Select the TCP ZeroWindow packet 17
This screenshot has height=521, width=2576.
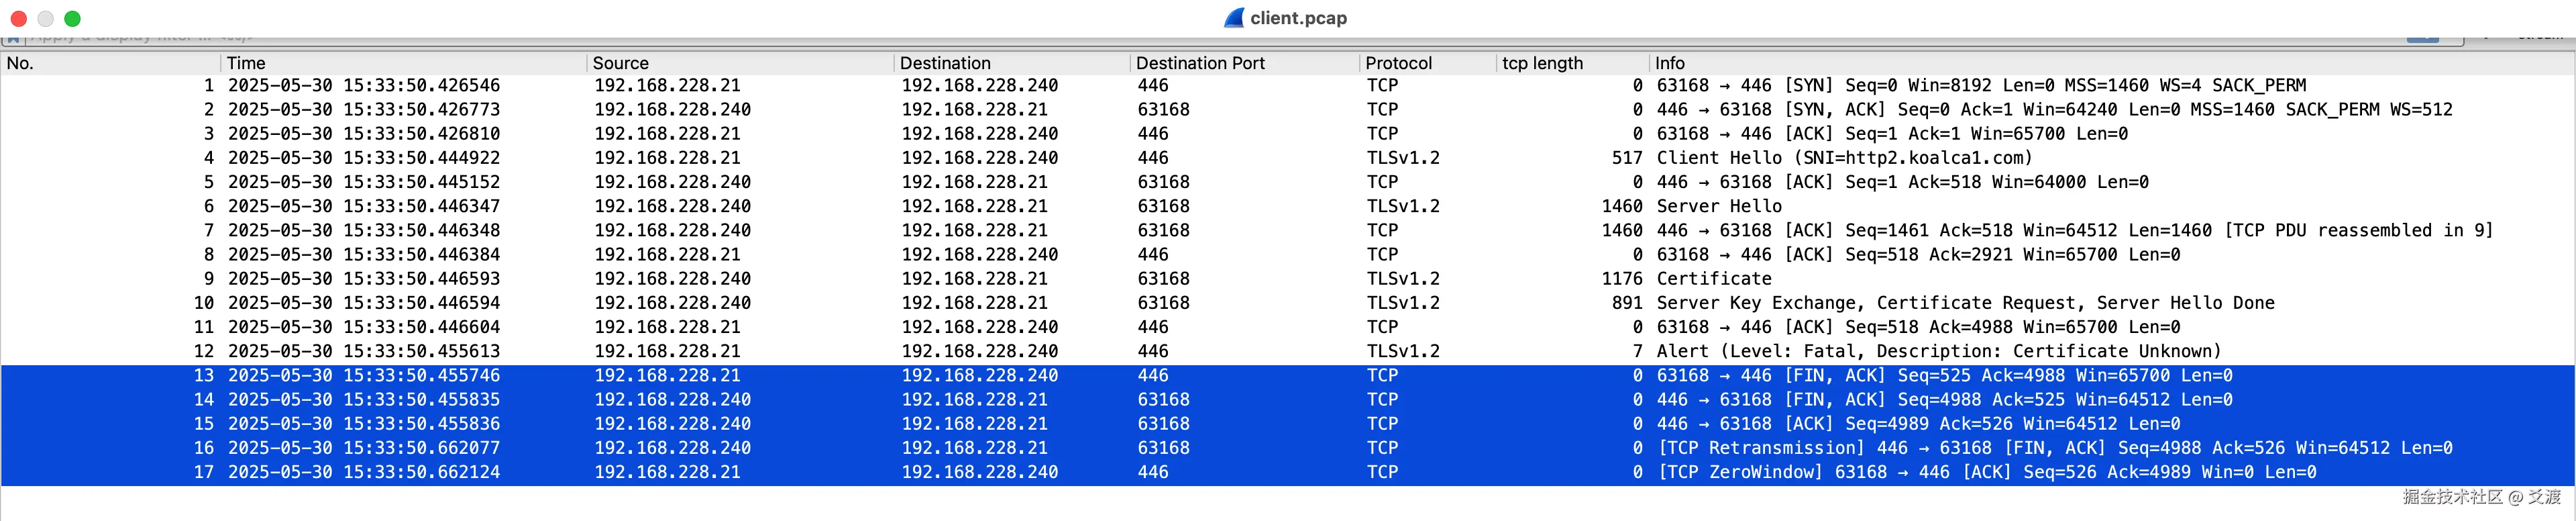pyautogui.click(x=1288, y=472)
